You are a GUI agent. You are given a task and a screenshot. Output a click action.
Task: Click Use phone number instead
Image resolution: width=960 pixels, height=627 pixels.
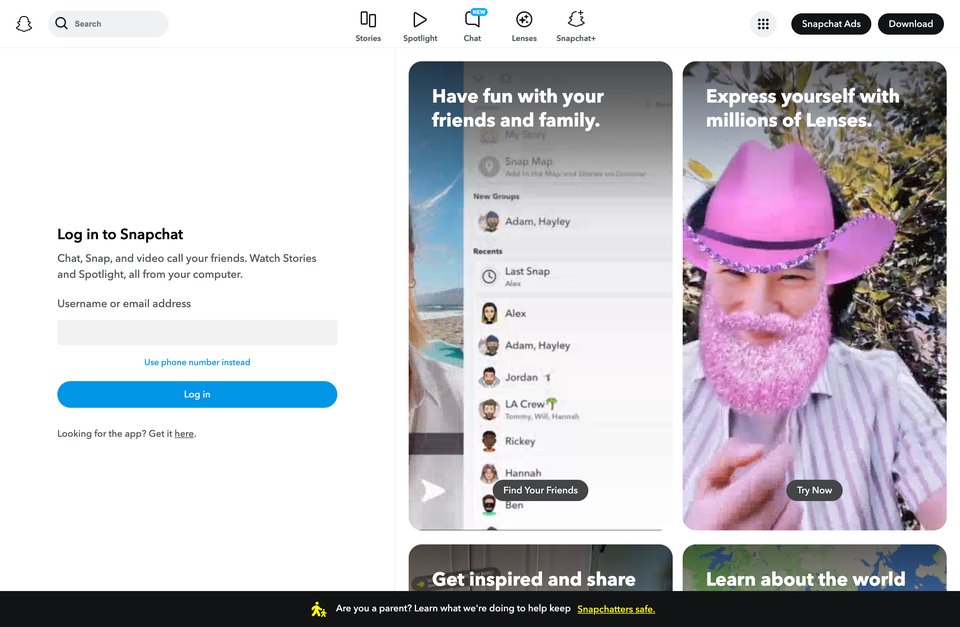pos(197,362)
